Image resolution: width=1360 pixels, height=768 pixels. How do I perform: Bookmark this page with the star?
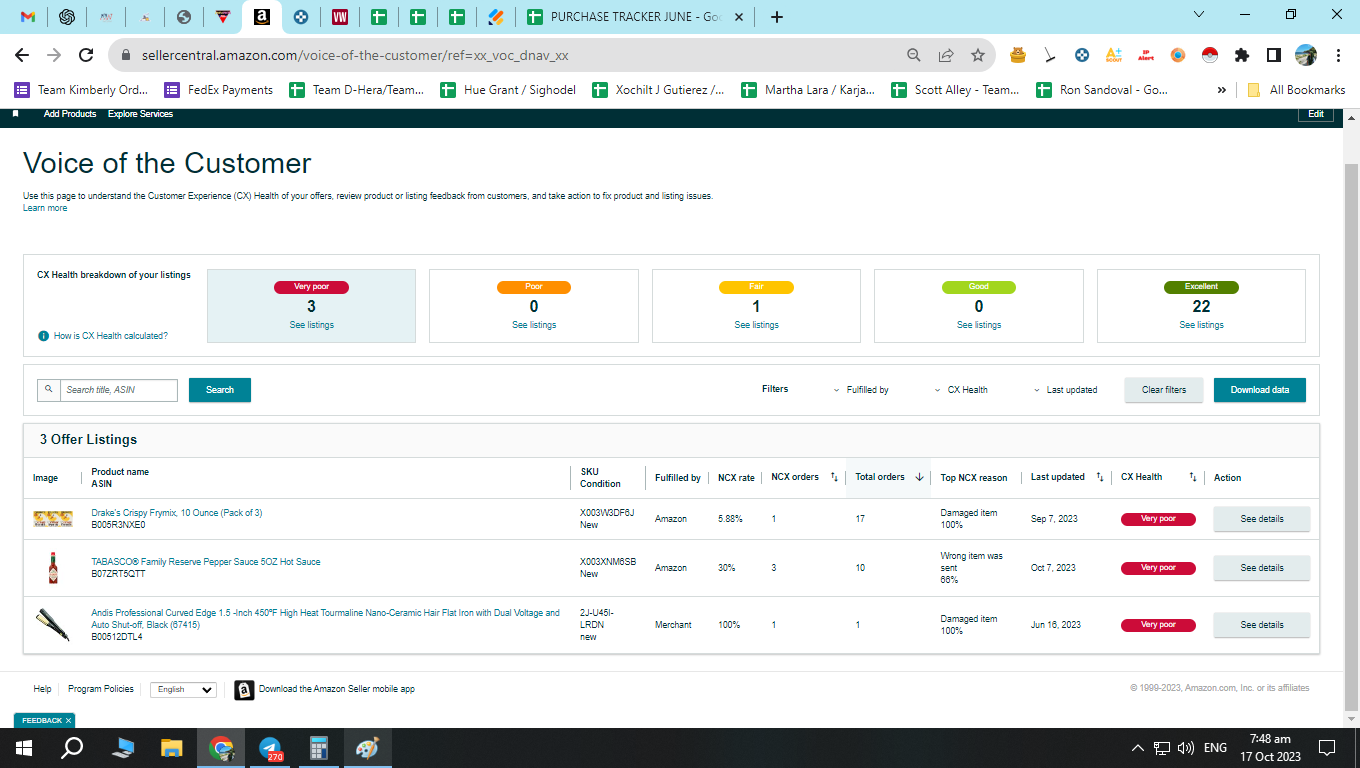[978, 56]
